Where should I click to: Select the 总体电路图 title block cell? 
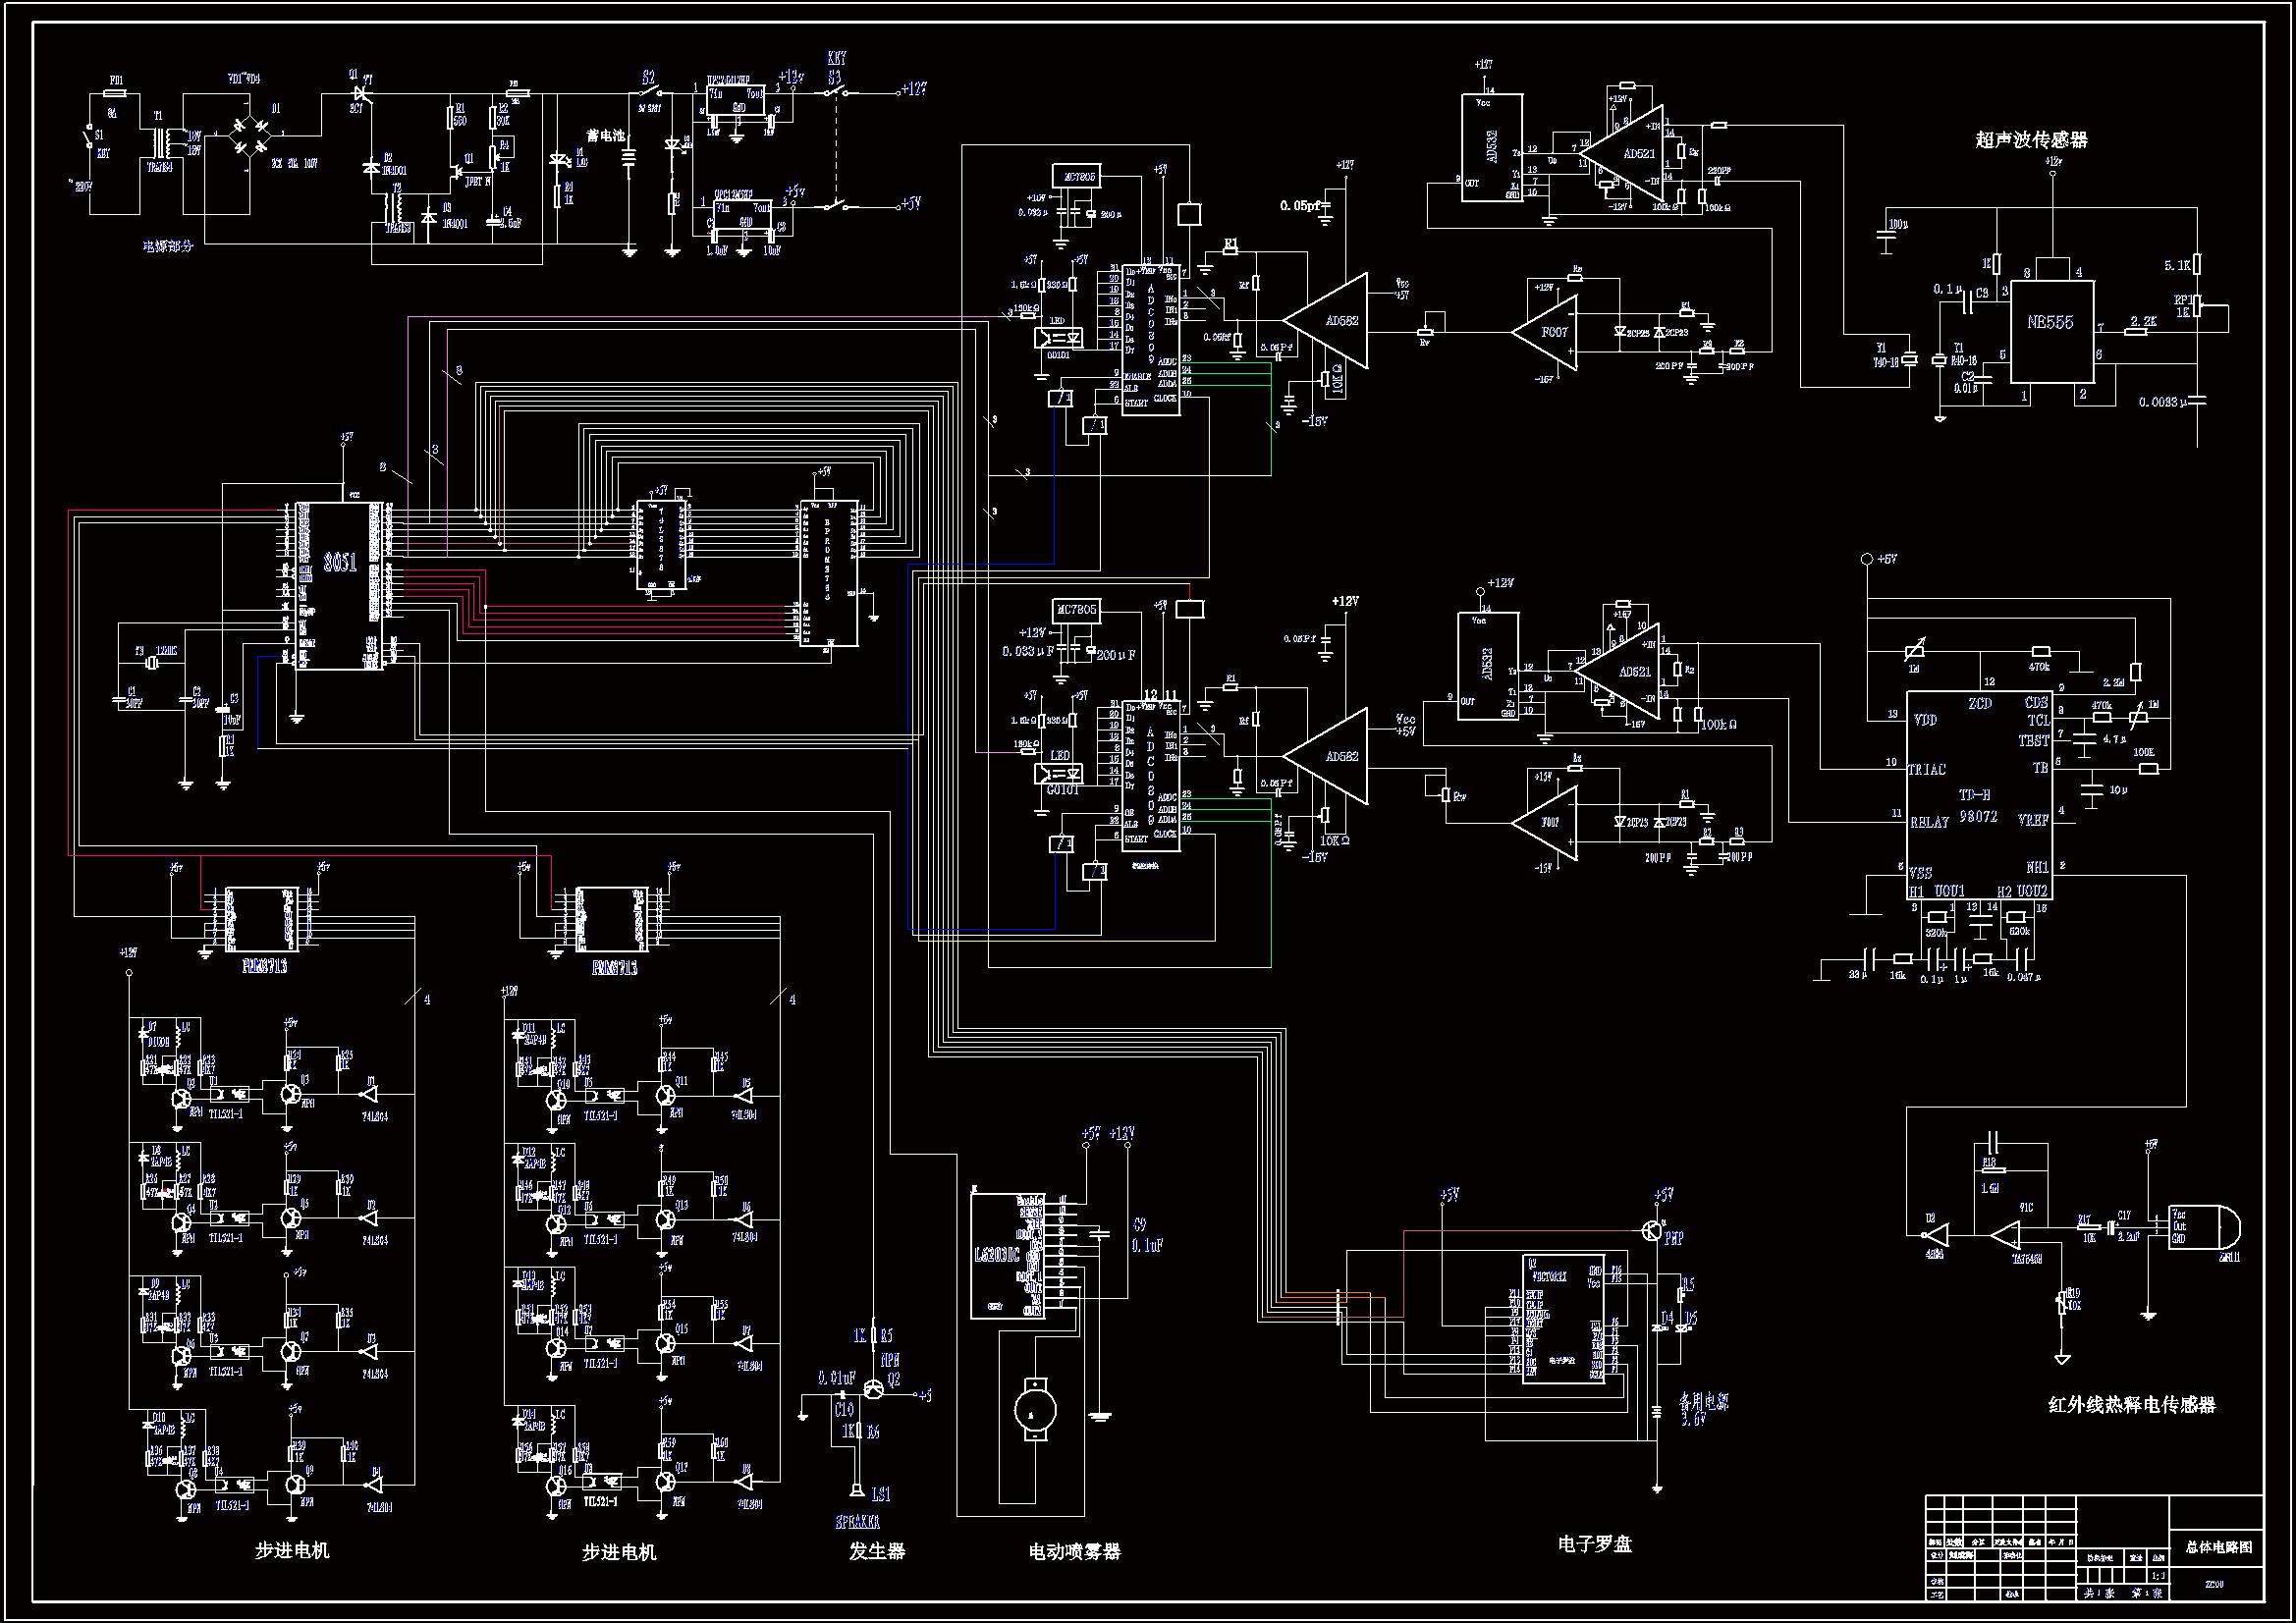[x=2217, y=1547]
